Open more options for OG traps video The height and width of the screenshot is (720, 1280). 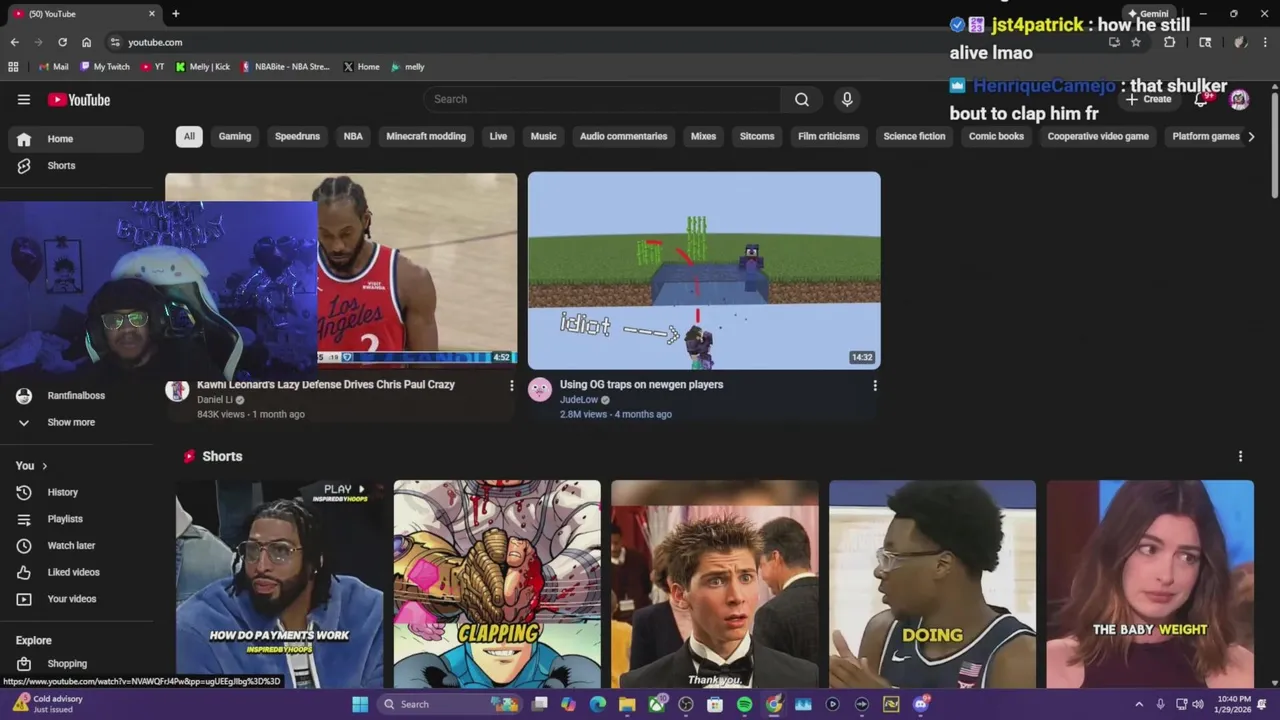pos(875,385)
